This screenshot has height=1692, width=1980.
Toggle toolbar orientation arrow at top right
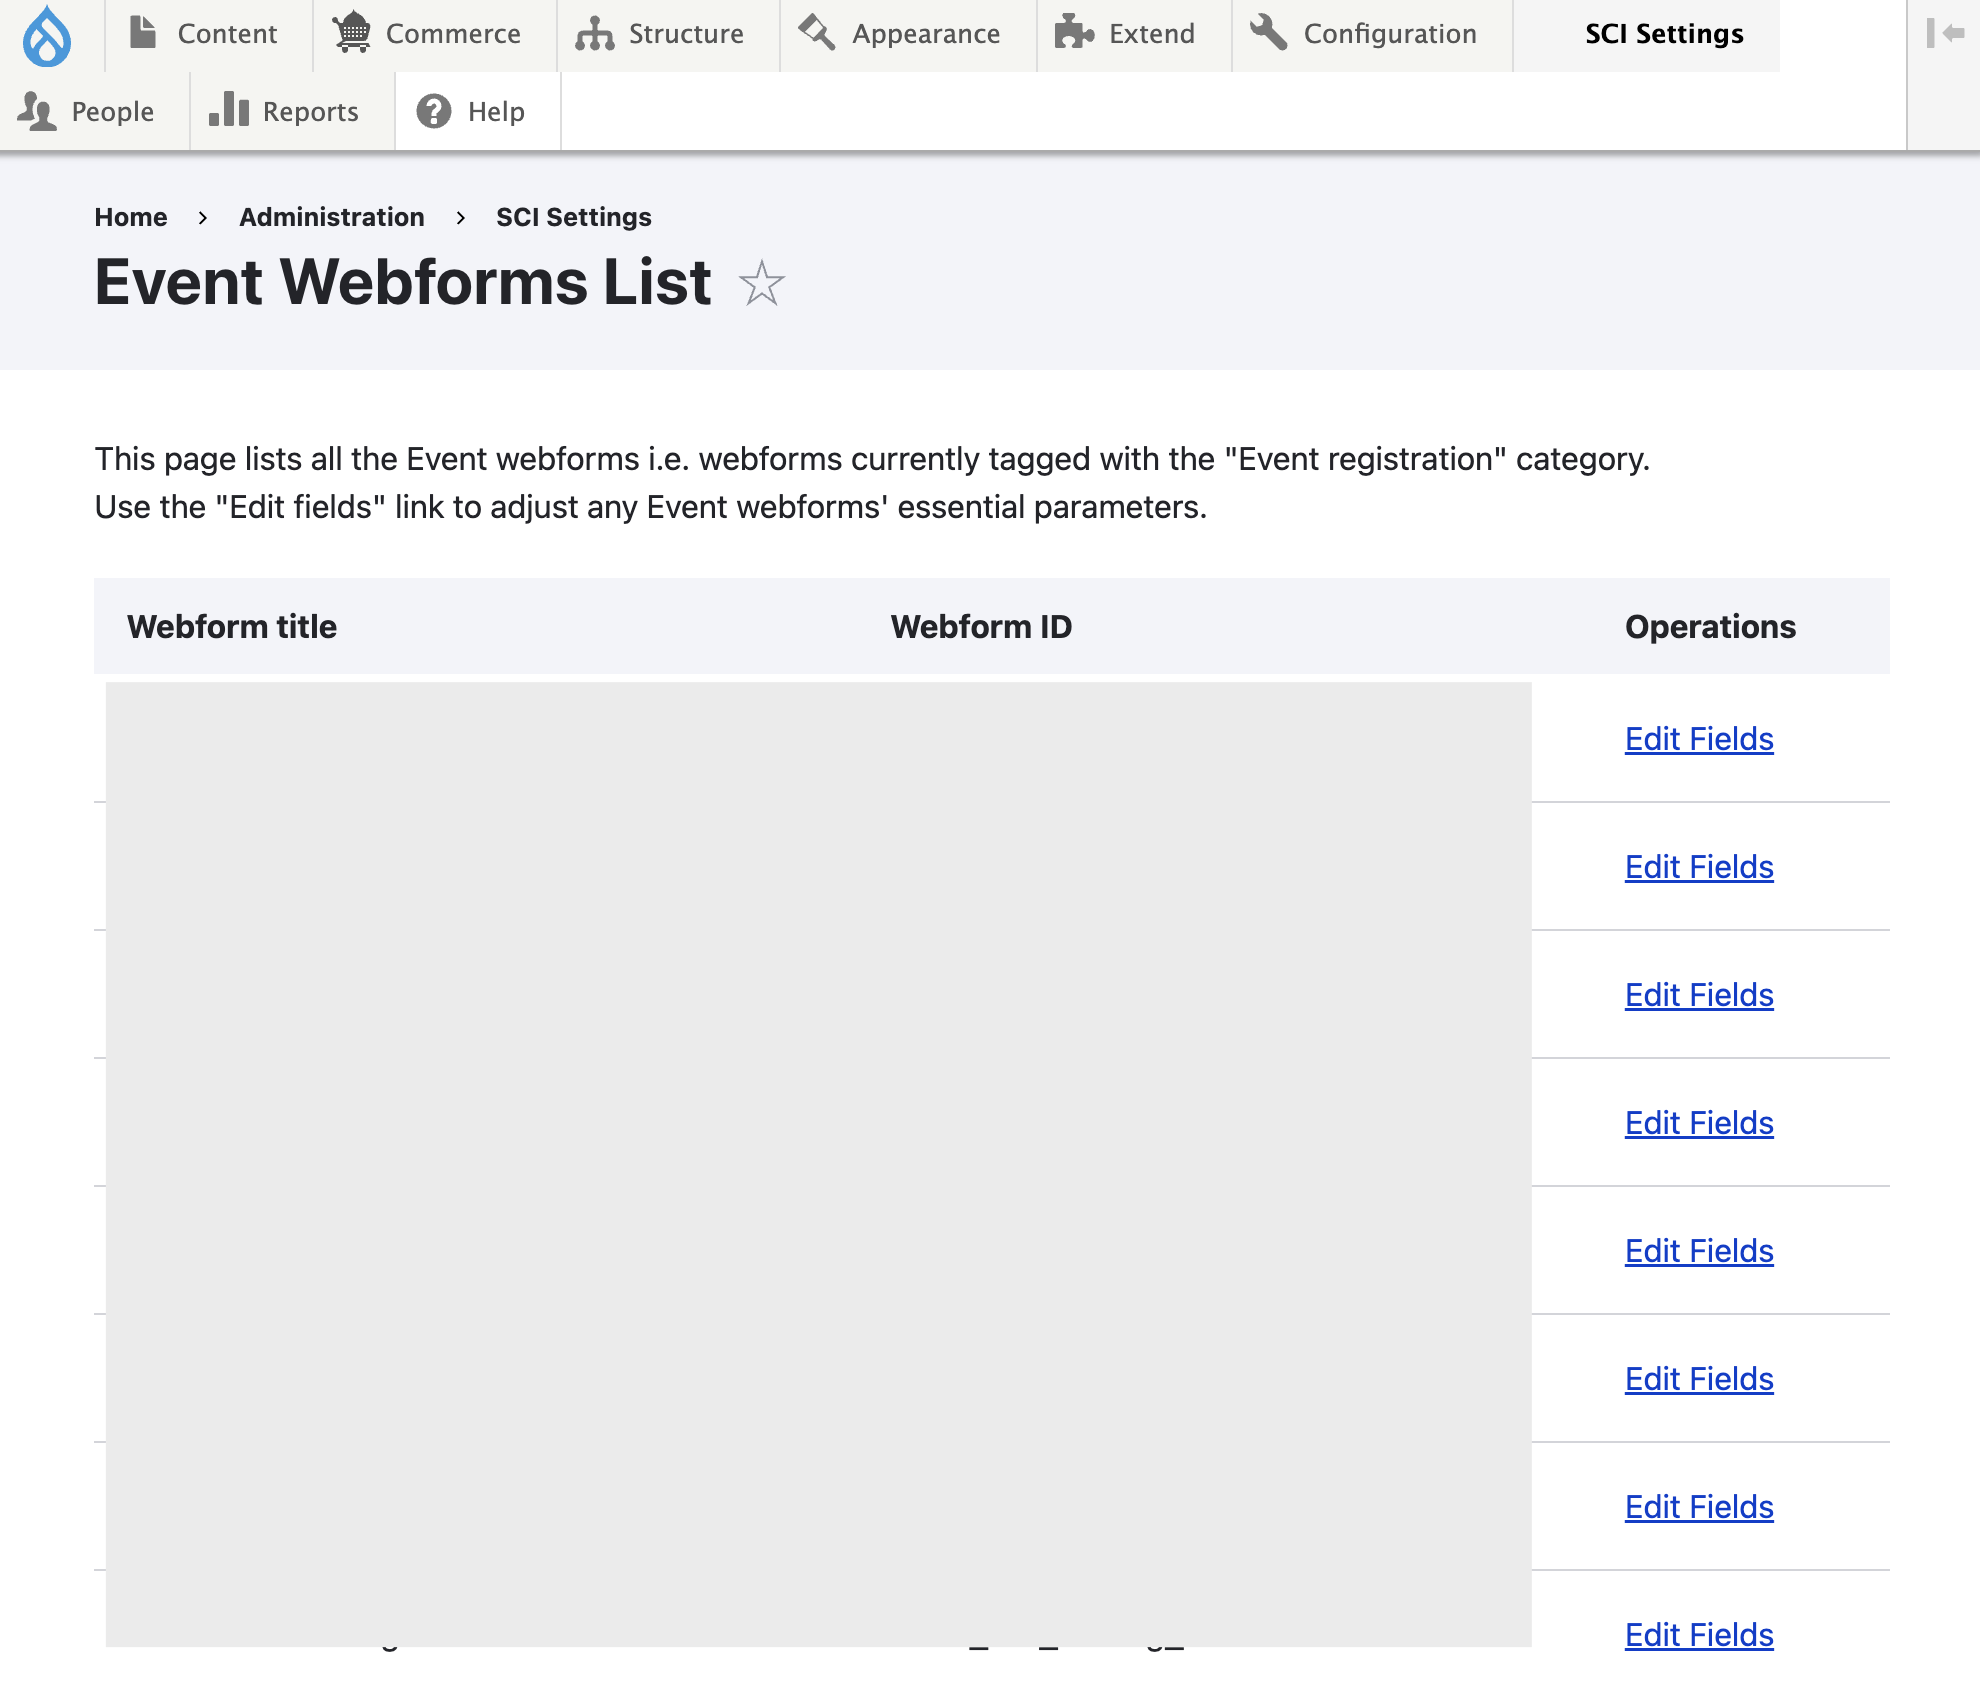(1945, 34)
